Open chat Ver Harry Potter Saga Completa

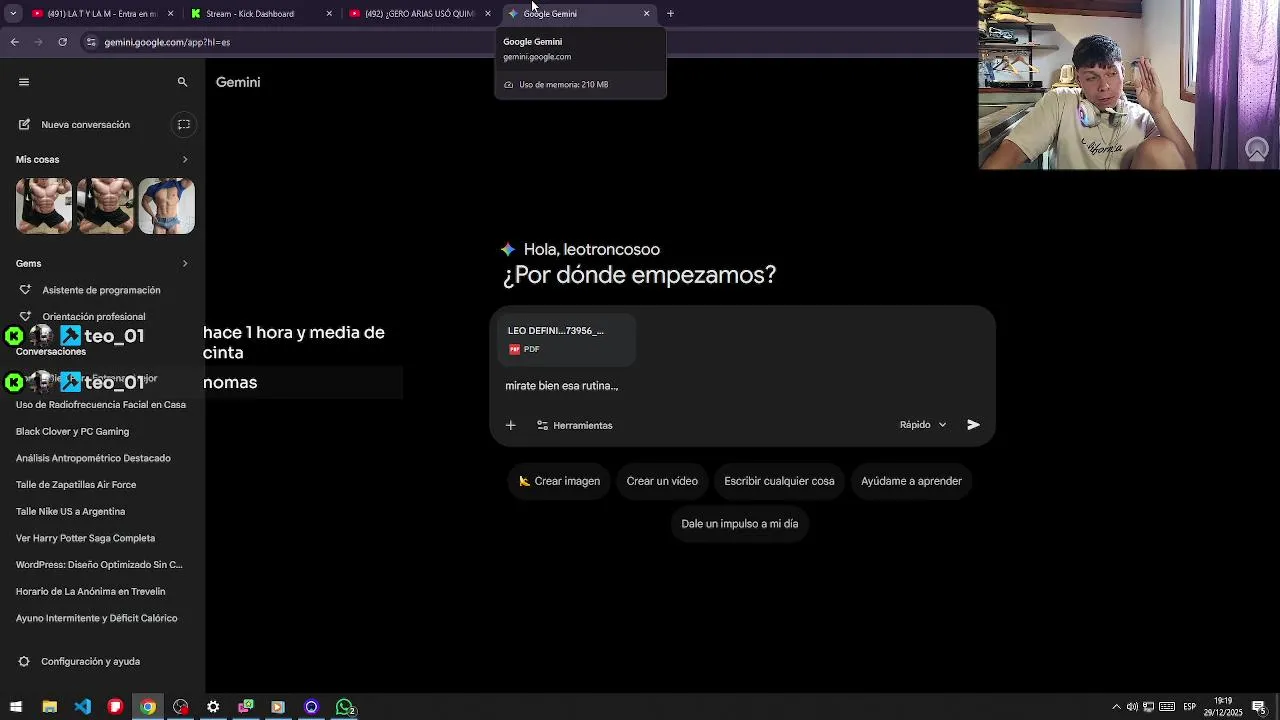[85, 538]
